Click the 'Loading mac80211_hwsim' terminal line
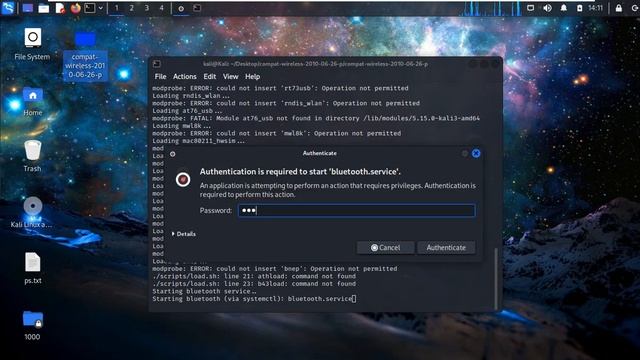 tap(198, 141)
